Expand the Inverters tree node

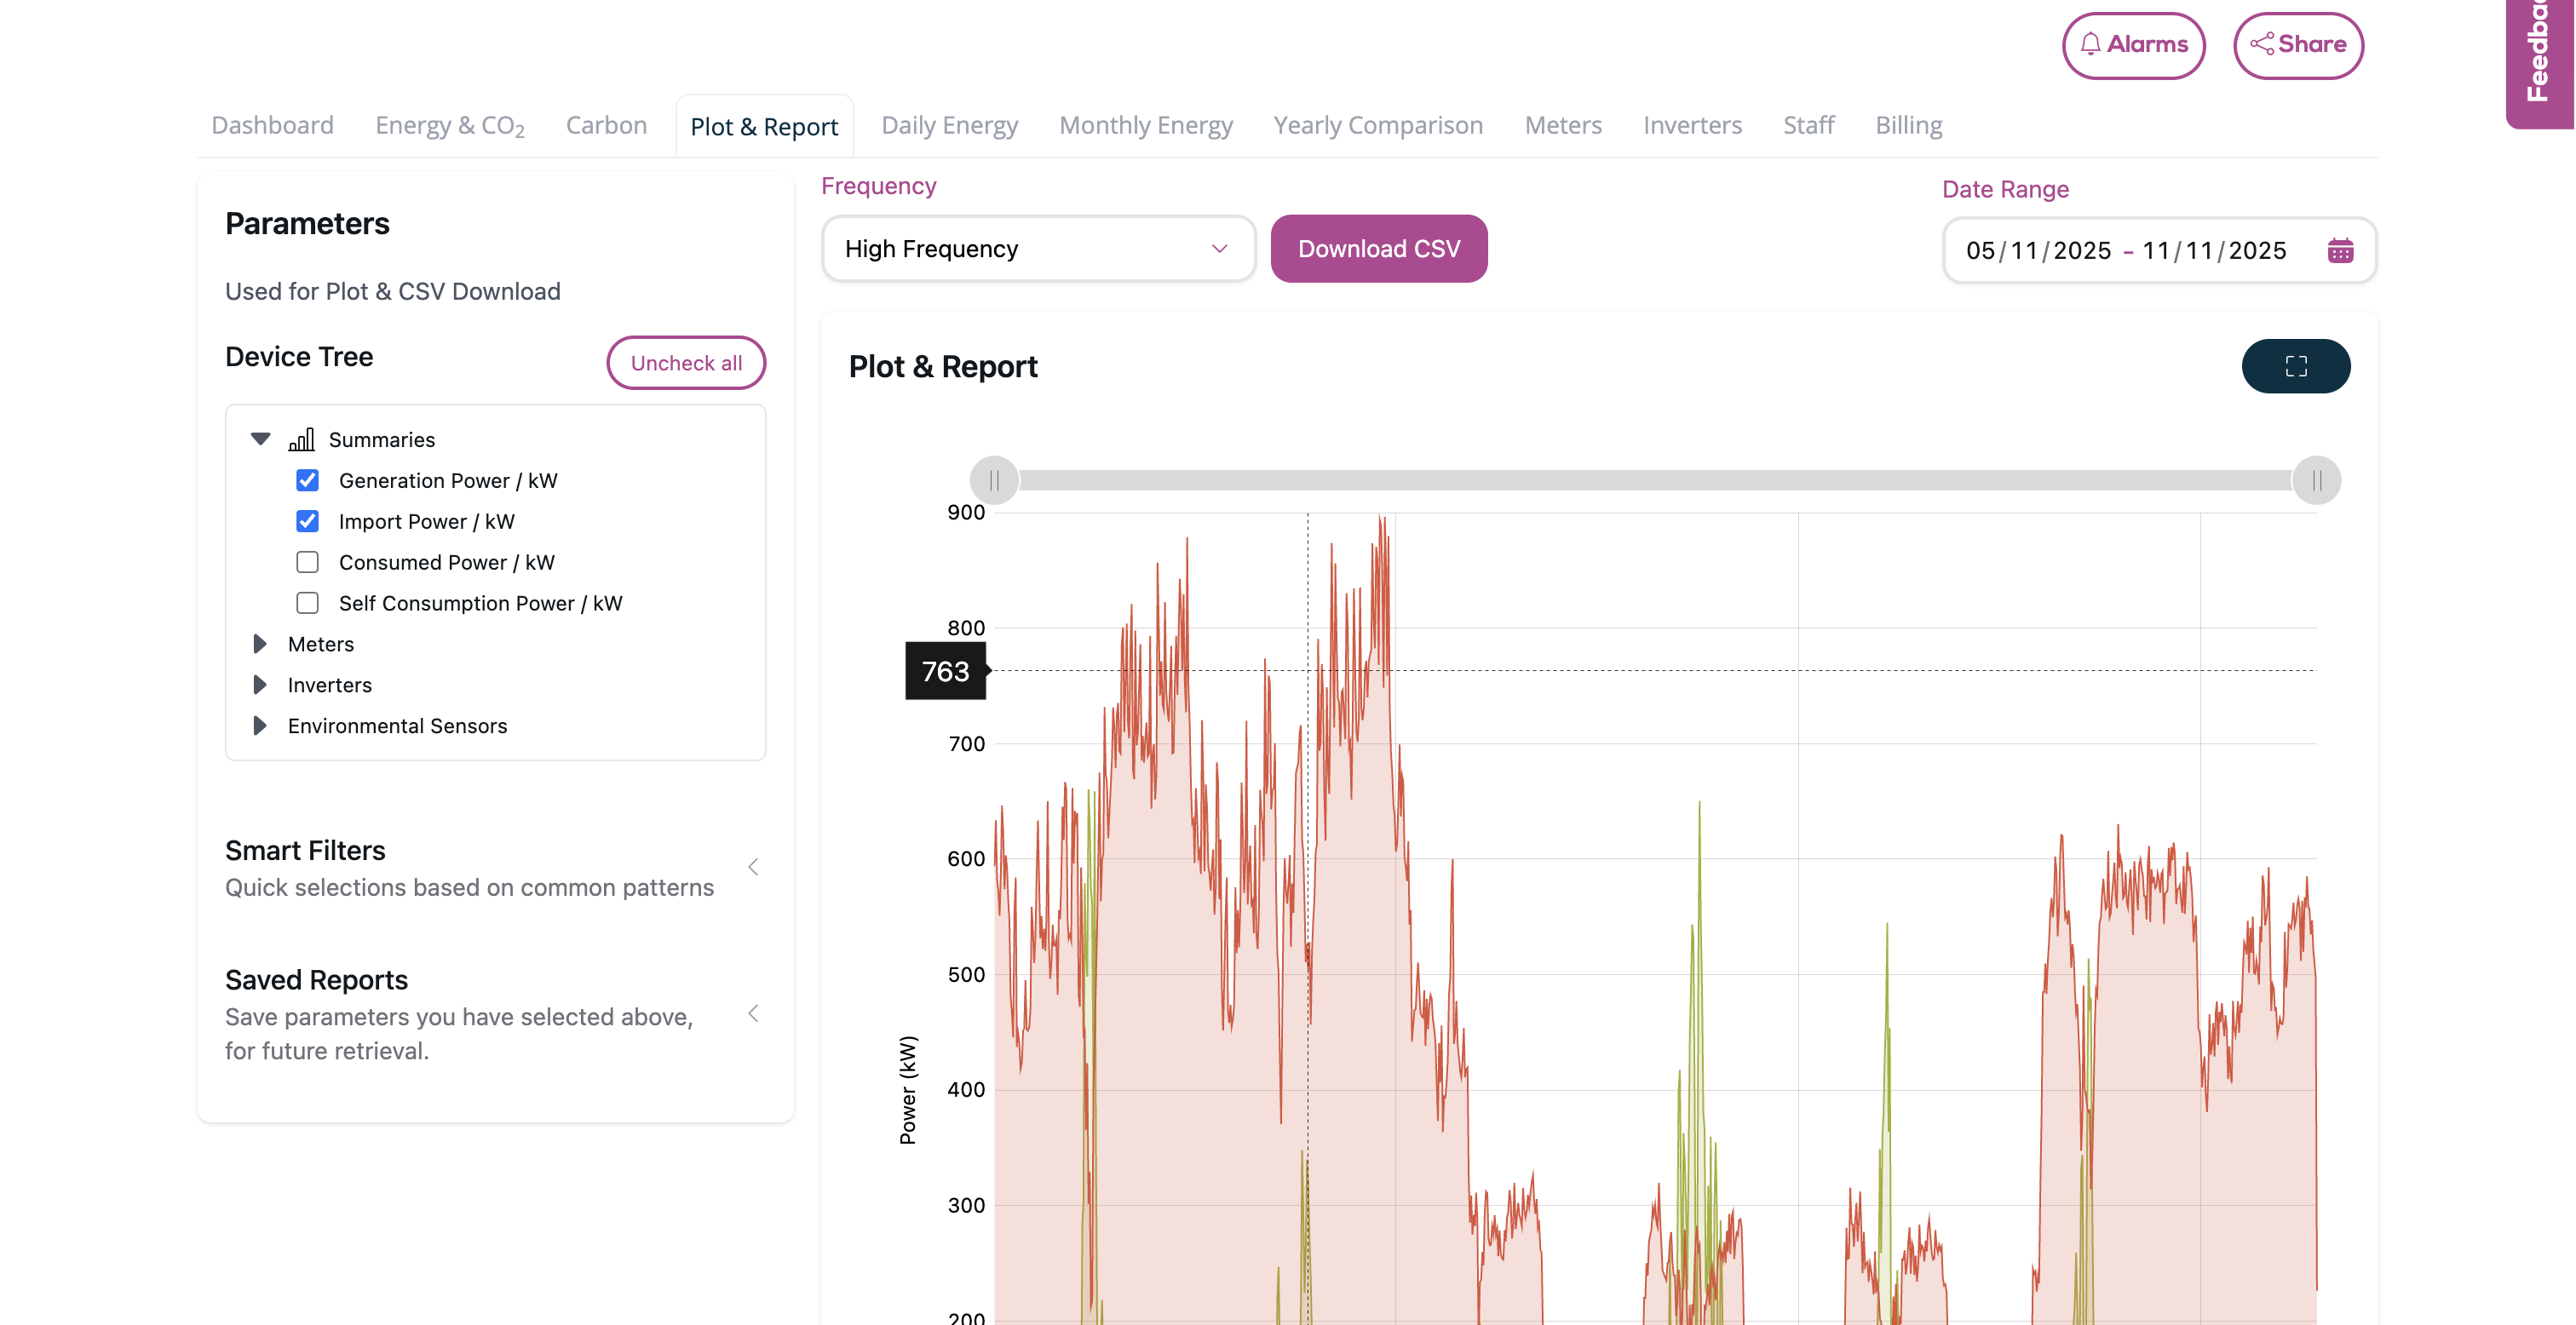click(260, 685)
